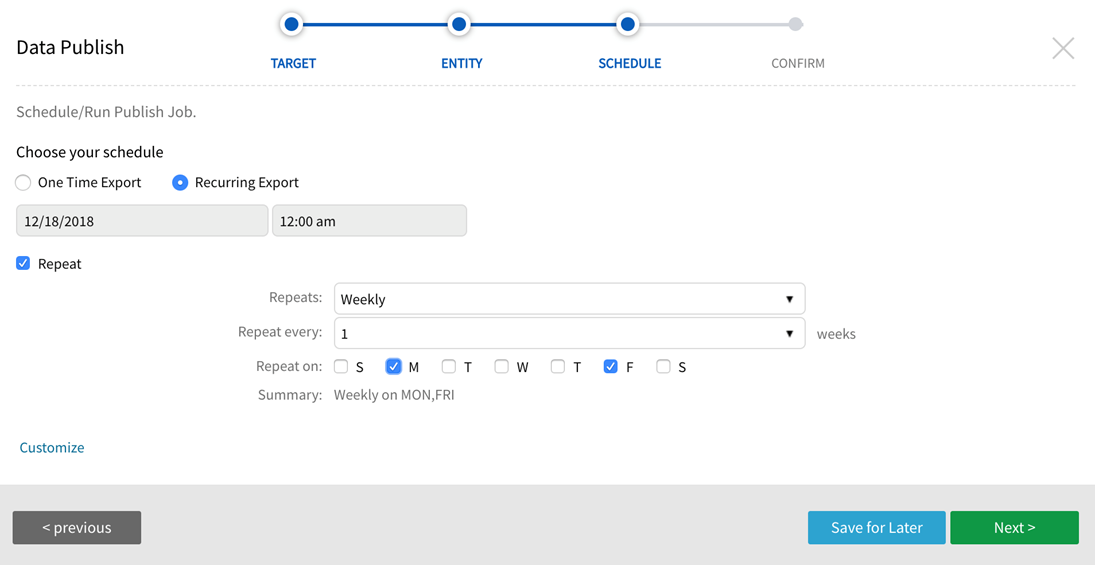Proceed with the Next button
The image size is (1095, 565).
pos(1014,528)
